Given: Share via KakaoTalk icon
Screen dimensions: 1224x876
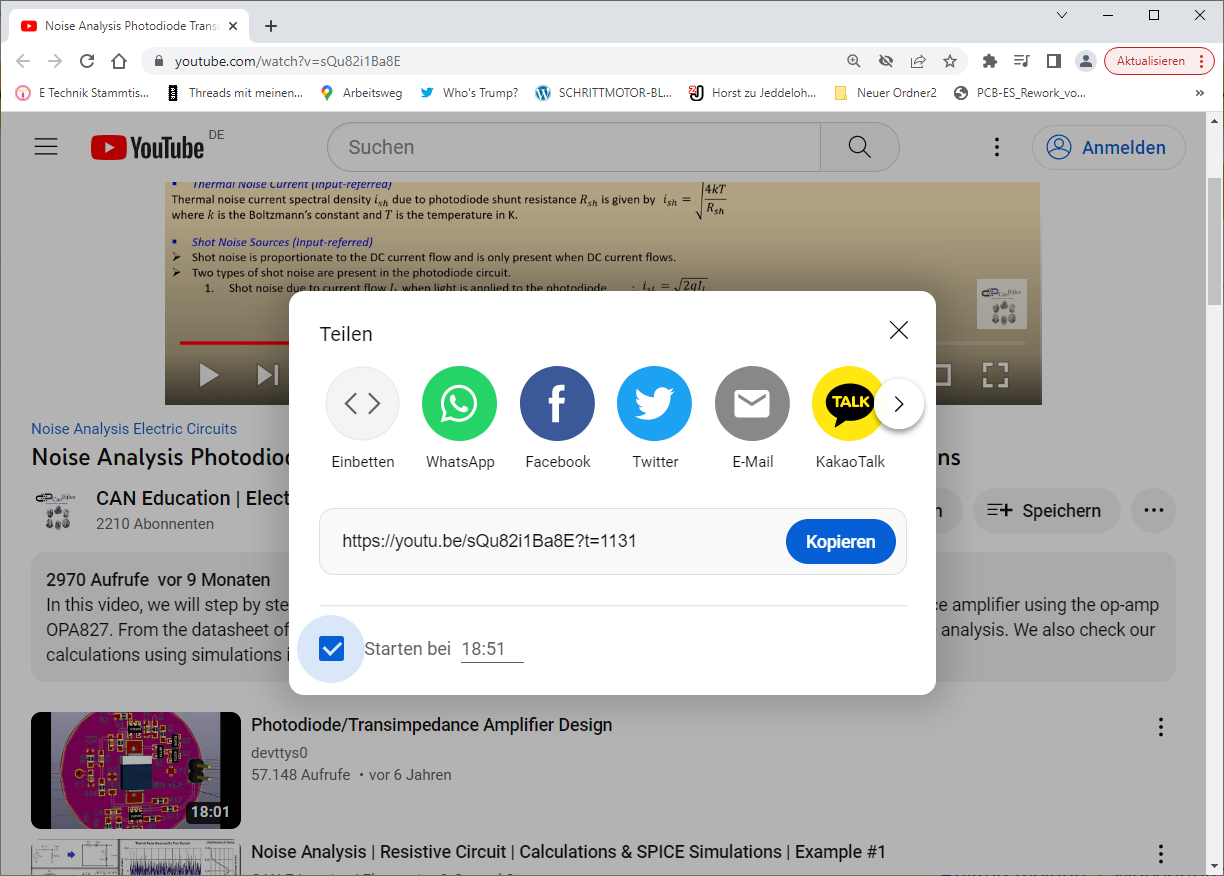Looking at the screenshot, I should (849, 404).
